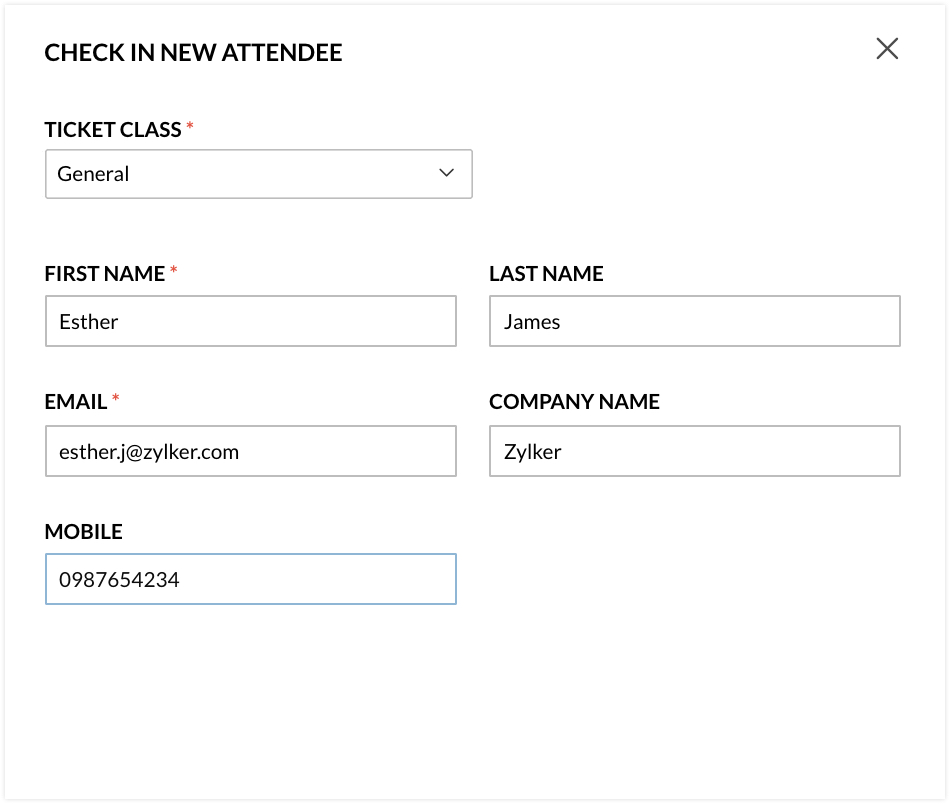Click the Check In New Attendee heading
Screen dimensions: 950x804
tap(193, 53)
